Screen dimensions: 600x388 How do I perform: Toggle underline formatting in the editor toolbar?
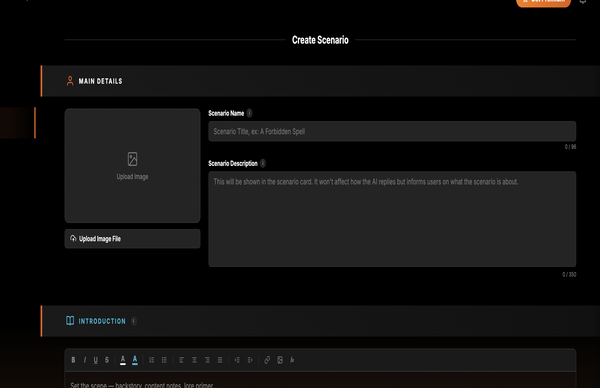(96, 360)
